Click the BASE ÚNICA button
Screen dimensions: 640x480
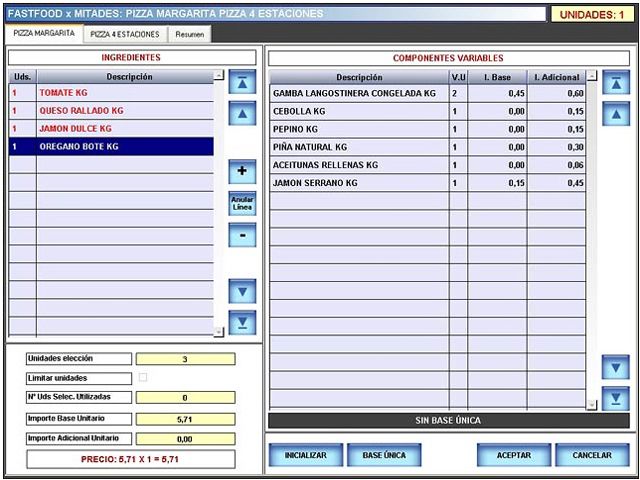tap(384, 455)
